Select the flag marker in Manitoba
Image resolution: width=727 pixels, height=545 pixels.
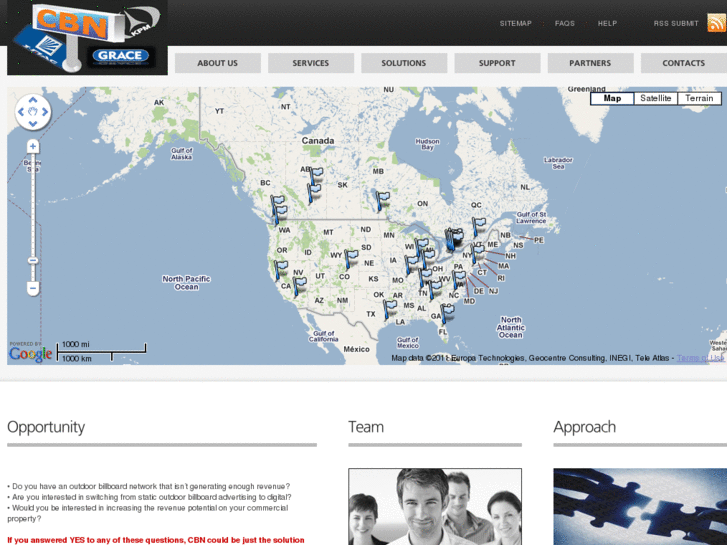point(382,201)
